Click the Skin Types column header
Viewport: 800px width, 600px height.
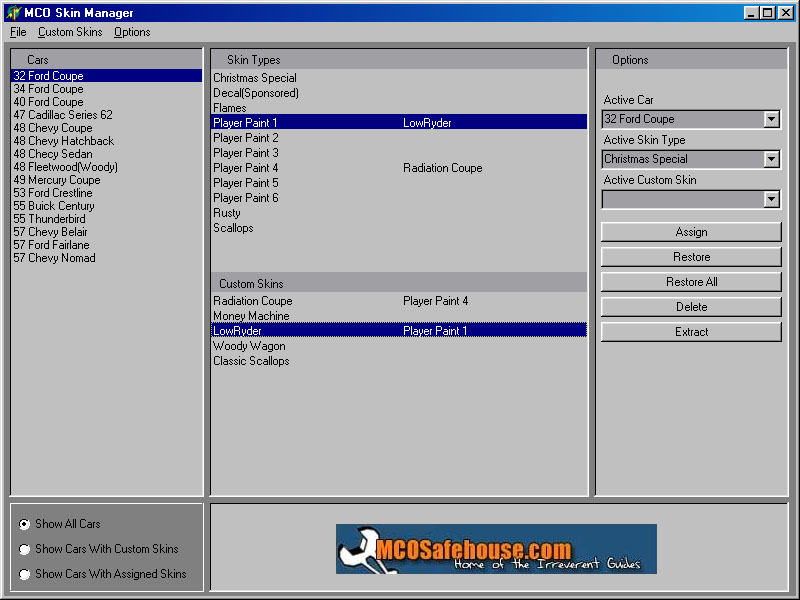(x=399, y=60)
